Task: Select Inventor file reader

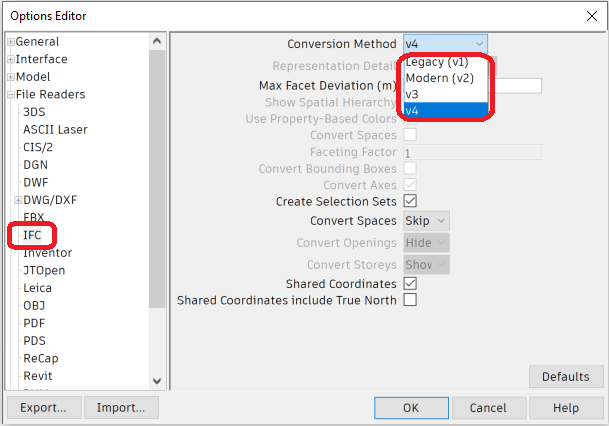Action: tap(47, 253)
